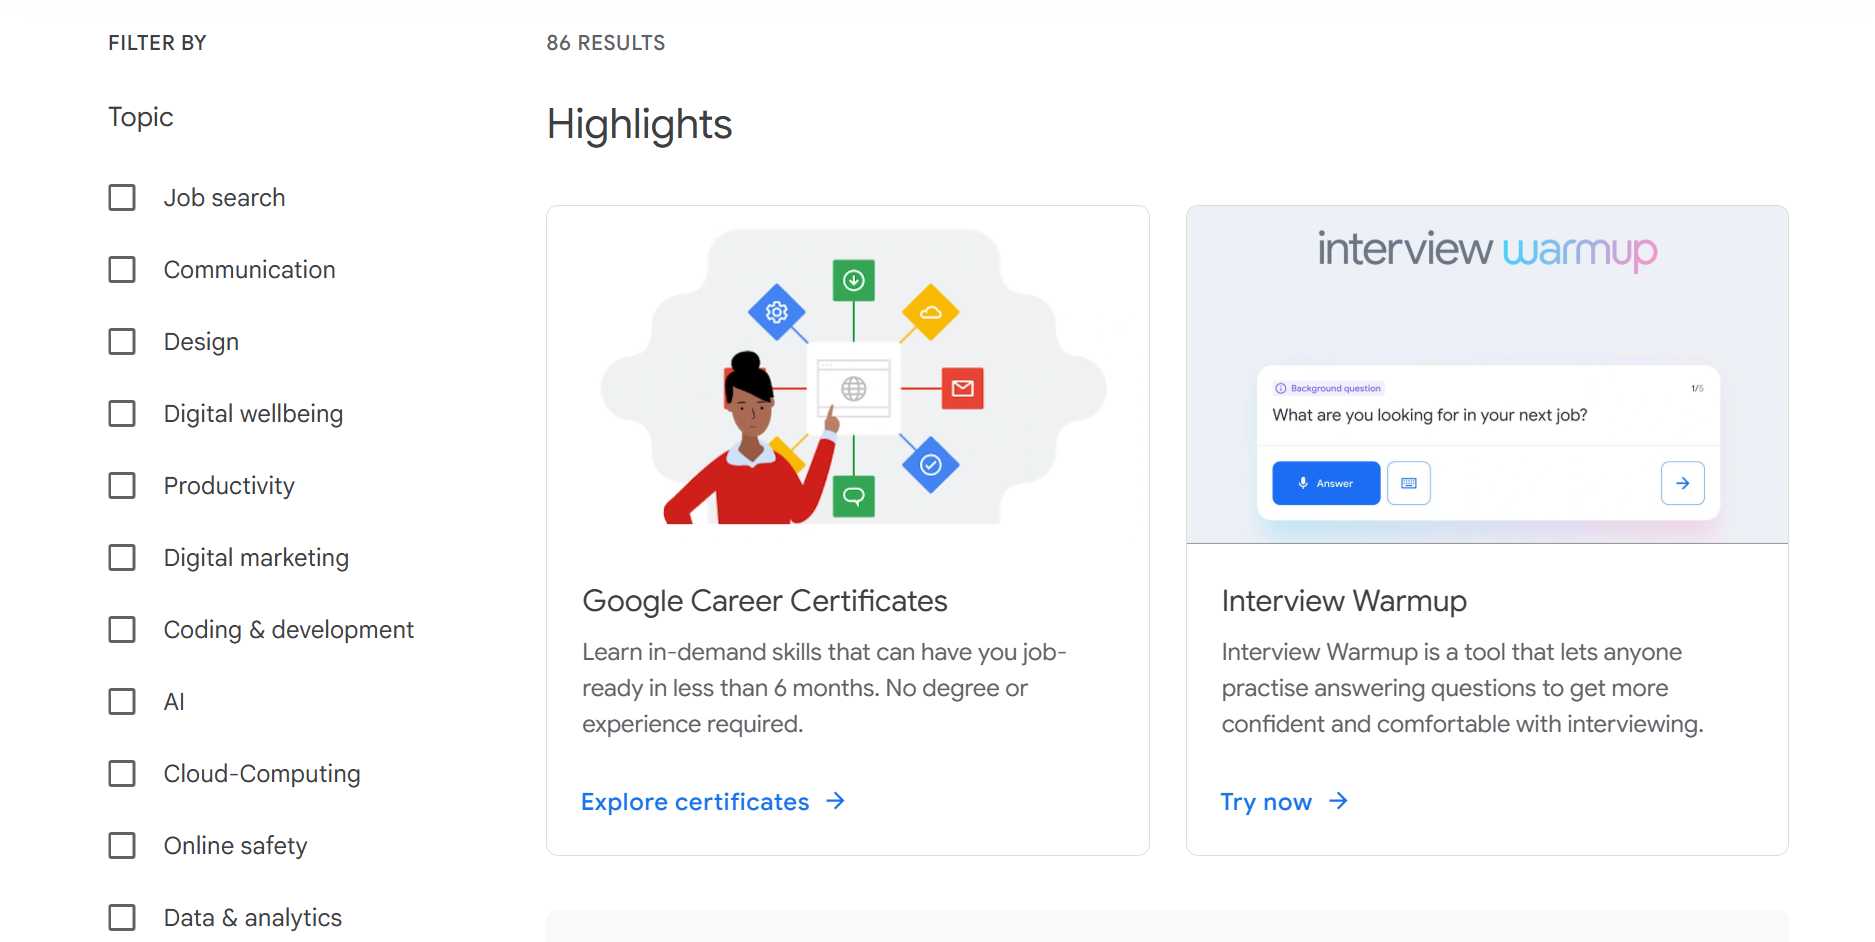The width and height of the screenshot is (1875, 942).
Task: Tick the Design filter checkbox
Action: point(122,342)
